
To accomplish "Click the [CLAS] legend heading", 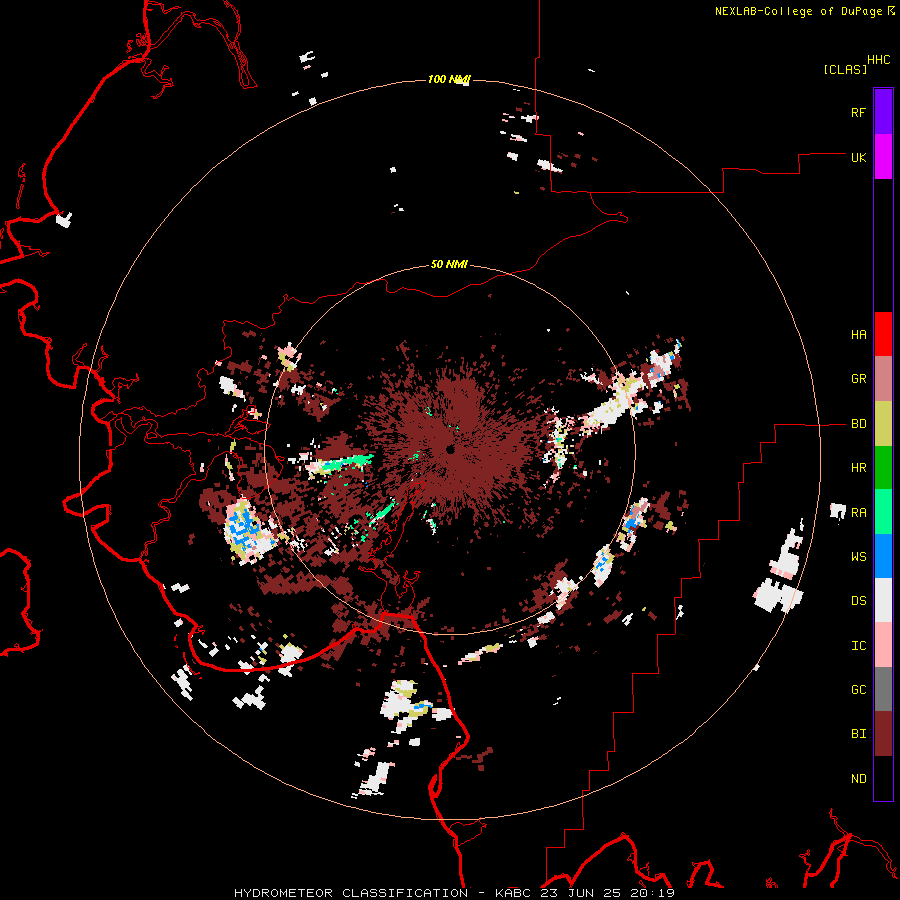I will [845, 69].
